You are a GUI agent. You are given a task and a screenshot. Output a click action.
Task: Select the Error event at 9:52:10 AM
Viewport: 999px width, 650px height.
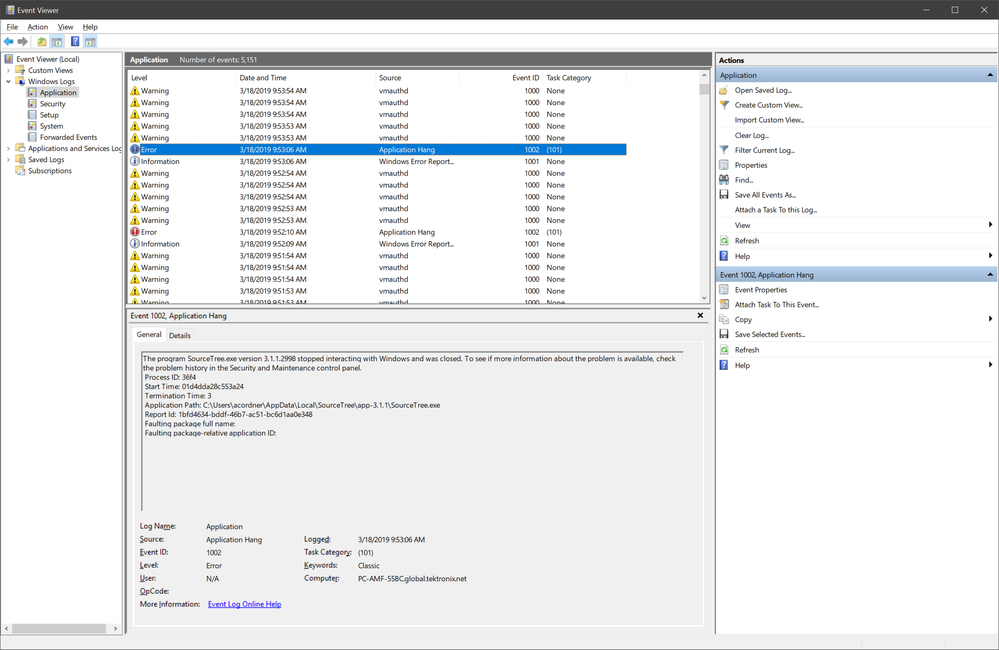(x=377, y=232)
